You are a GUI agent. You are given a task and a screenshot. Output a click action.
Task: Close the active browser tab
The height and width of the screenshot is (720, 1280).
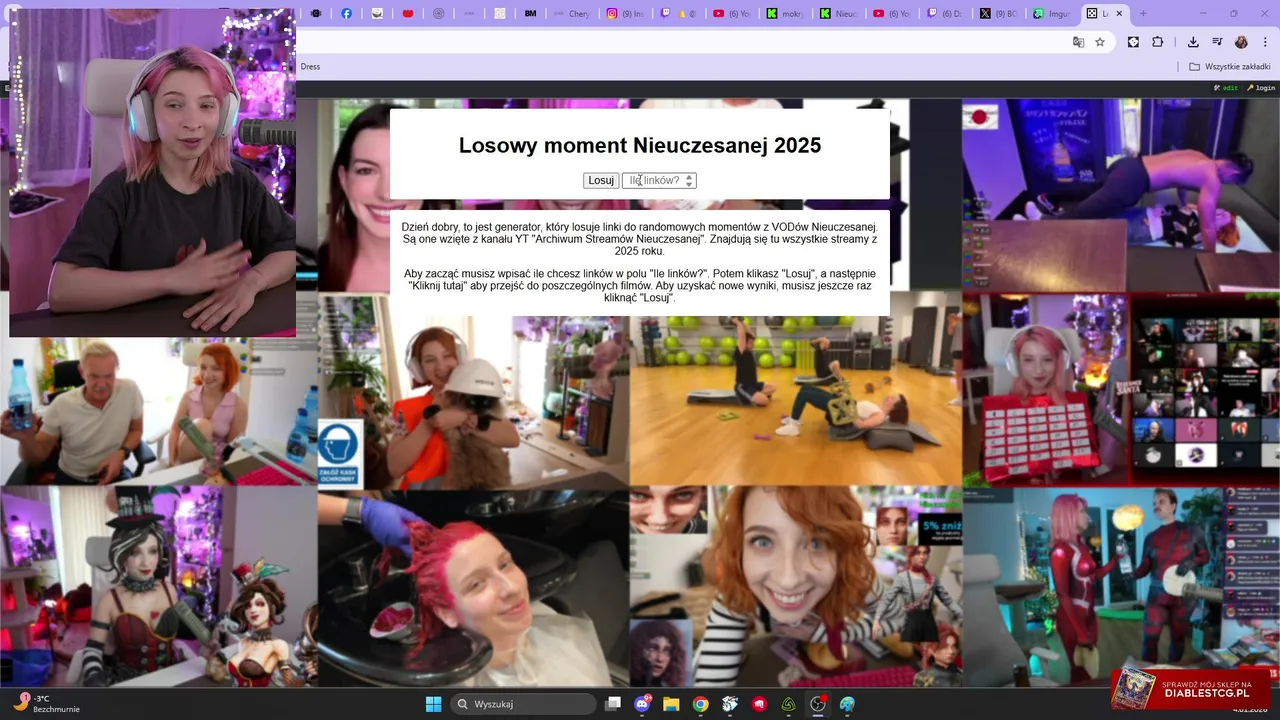click(x=1119, y=14)
